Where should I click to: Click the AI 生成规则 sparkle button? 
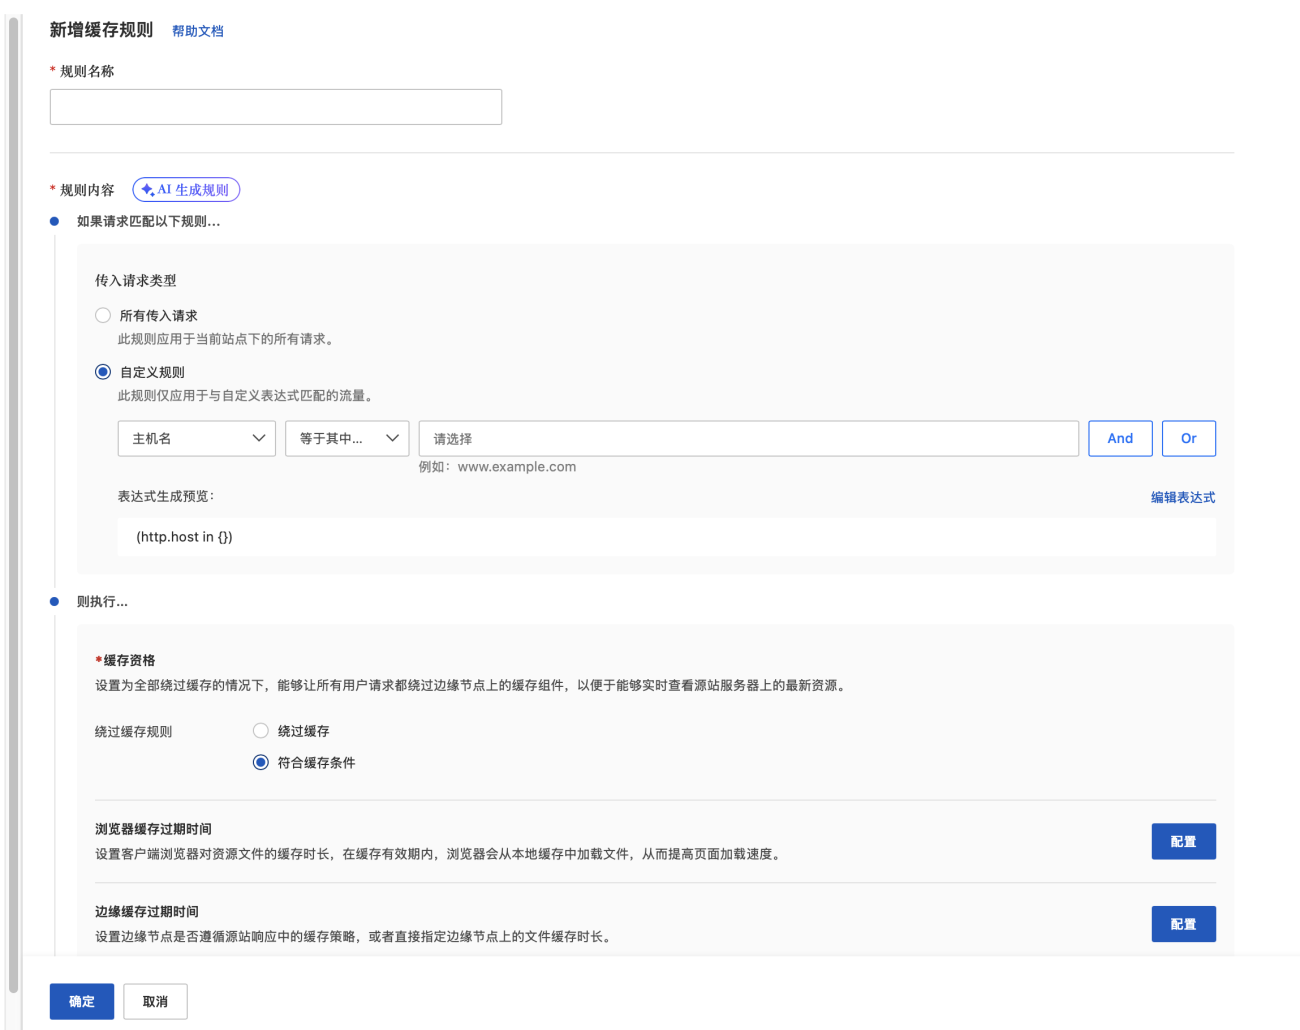[186, 190]
